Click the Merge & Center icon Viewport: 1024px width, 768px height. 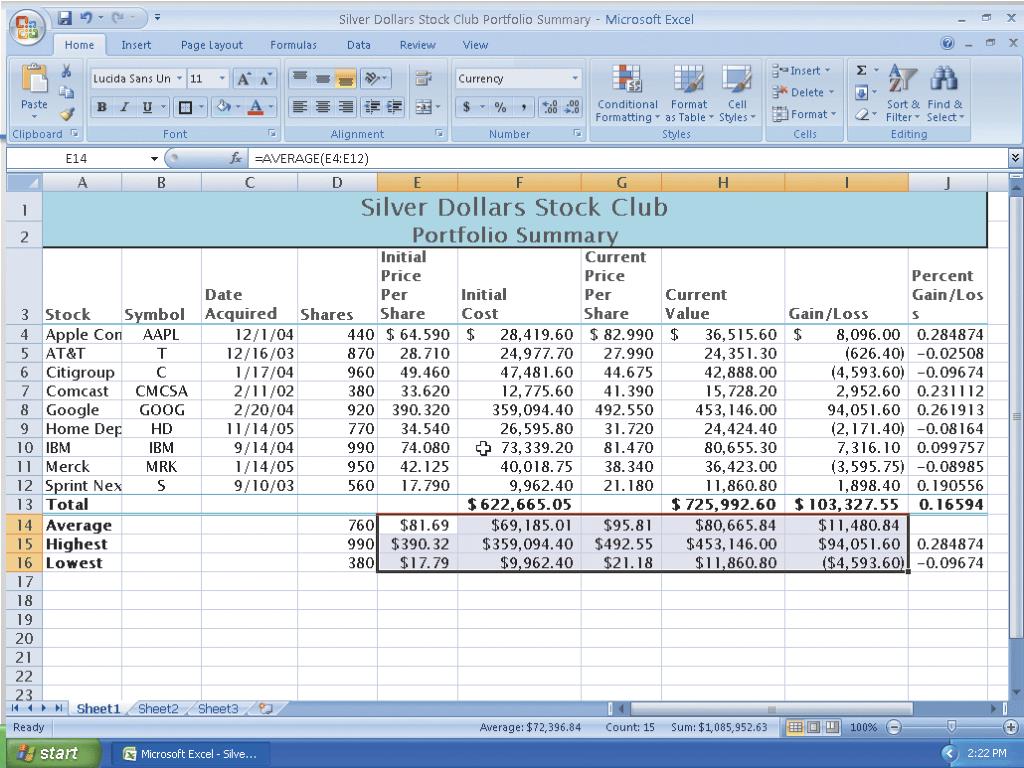pos(424,107)
